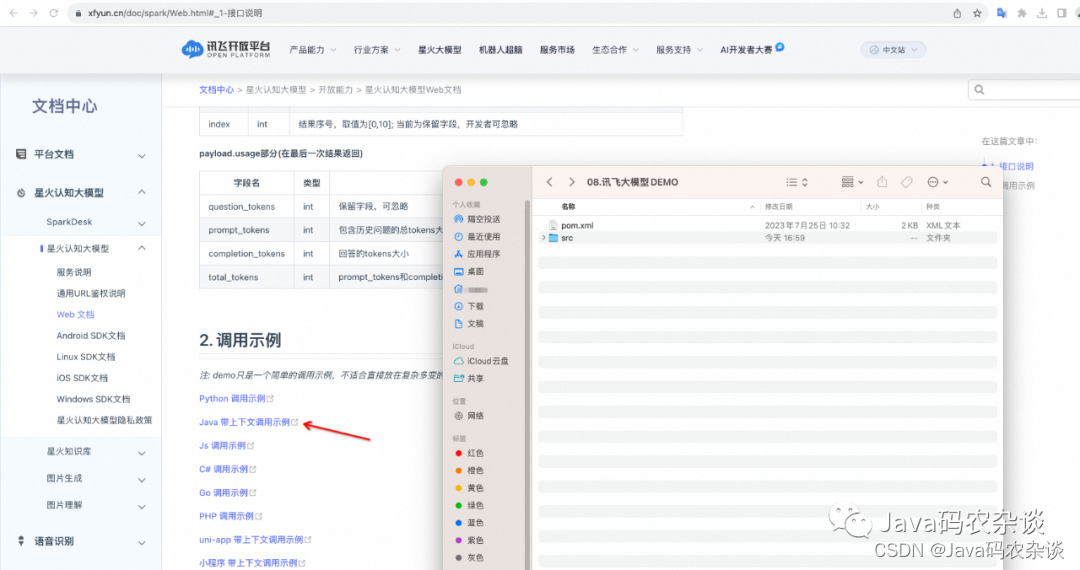Click the Finder search magnifier

[x=986, y=182]
